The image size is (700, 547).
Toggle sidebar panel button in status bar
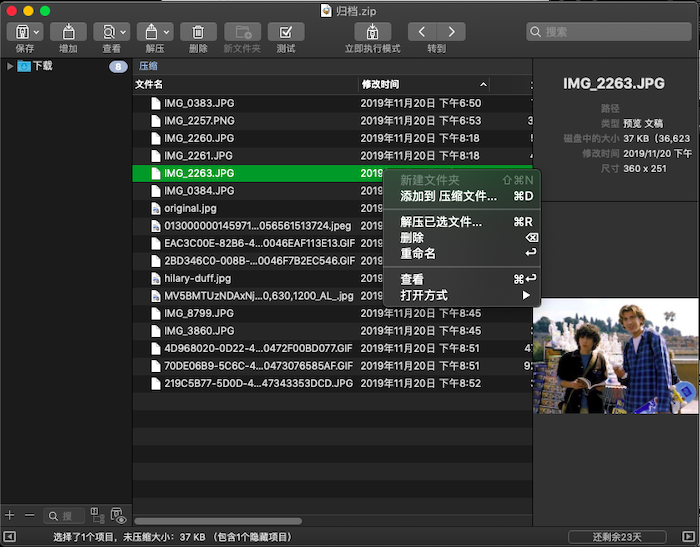(x=10, y=537)
